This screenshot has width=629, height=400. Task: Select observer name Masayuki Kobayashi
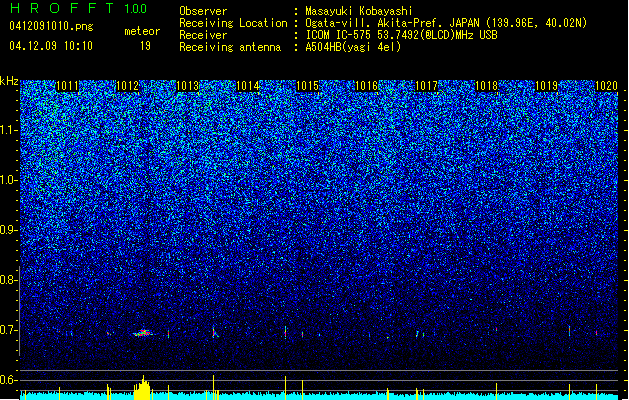pyautogui.click(x=359, y=11)
